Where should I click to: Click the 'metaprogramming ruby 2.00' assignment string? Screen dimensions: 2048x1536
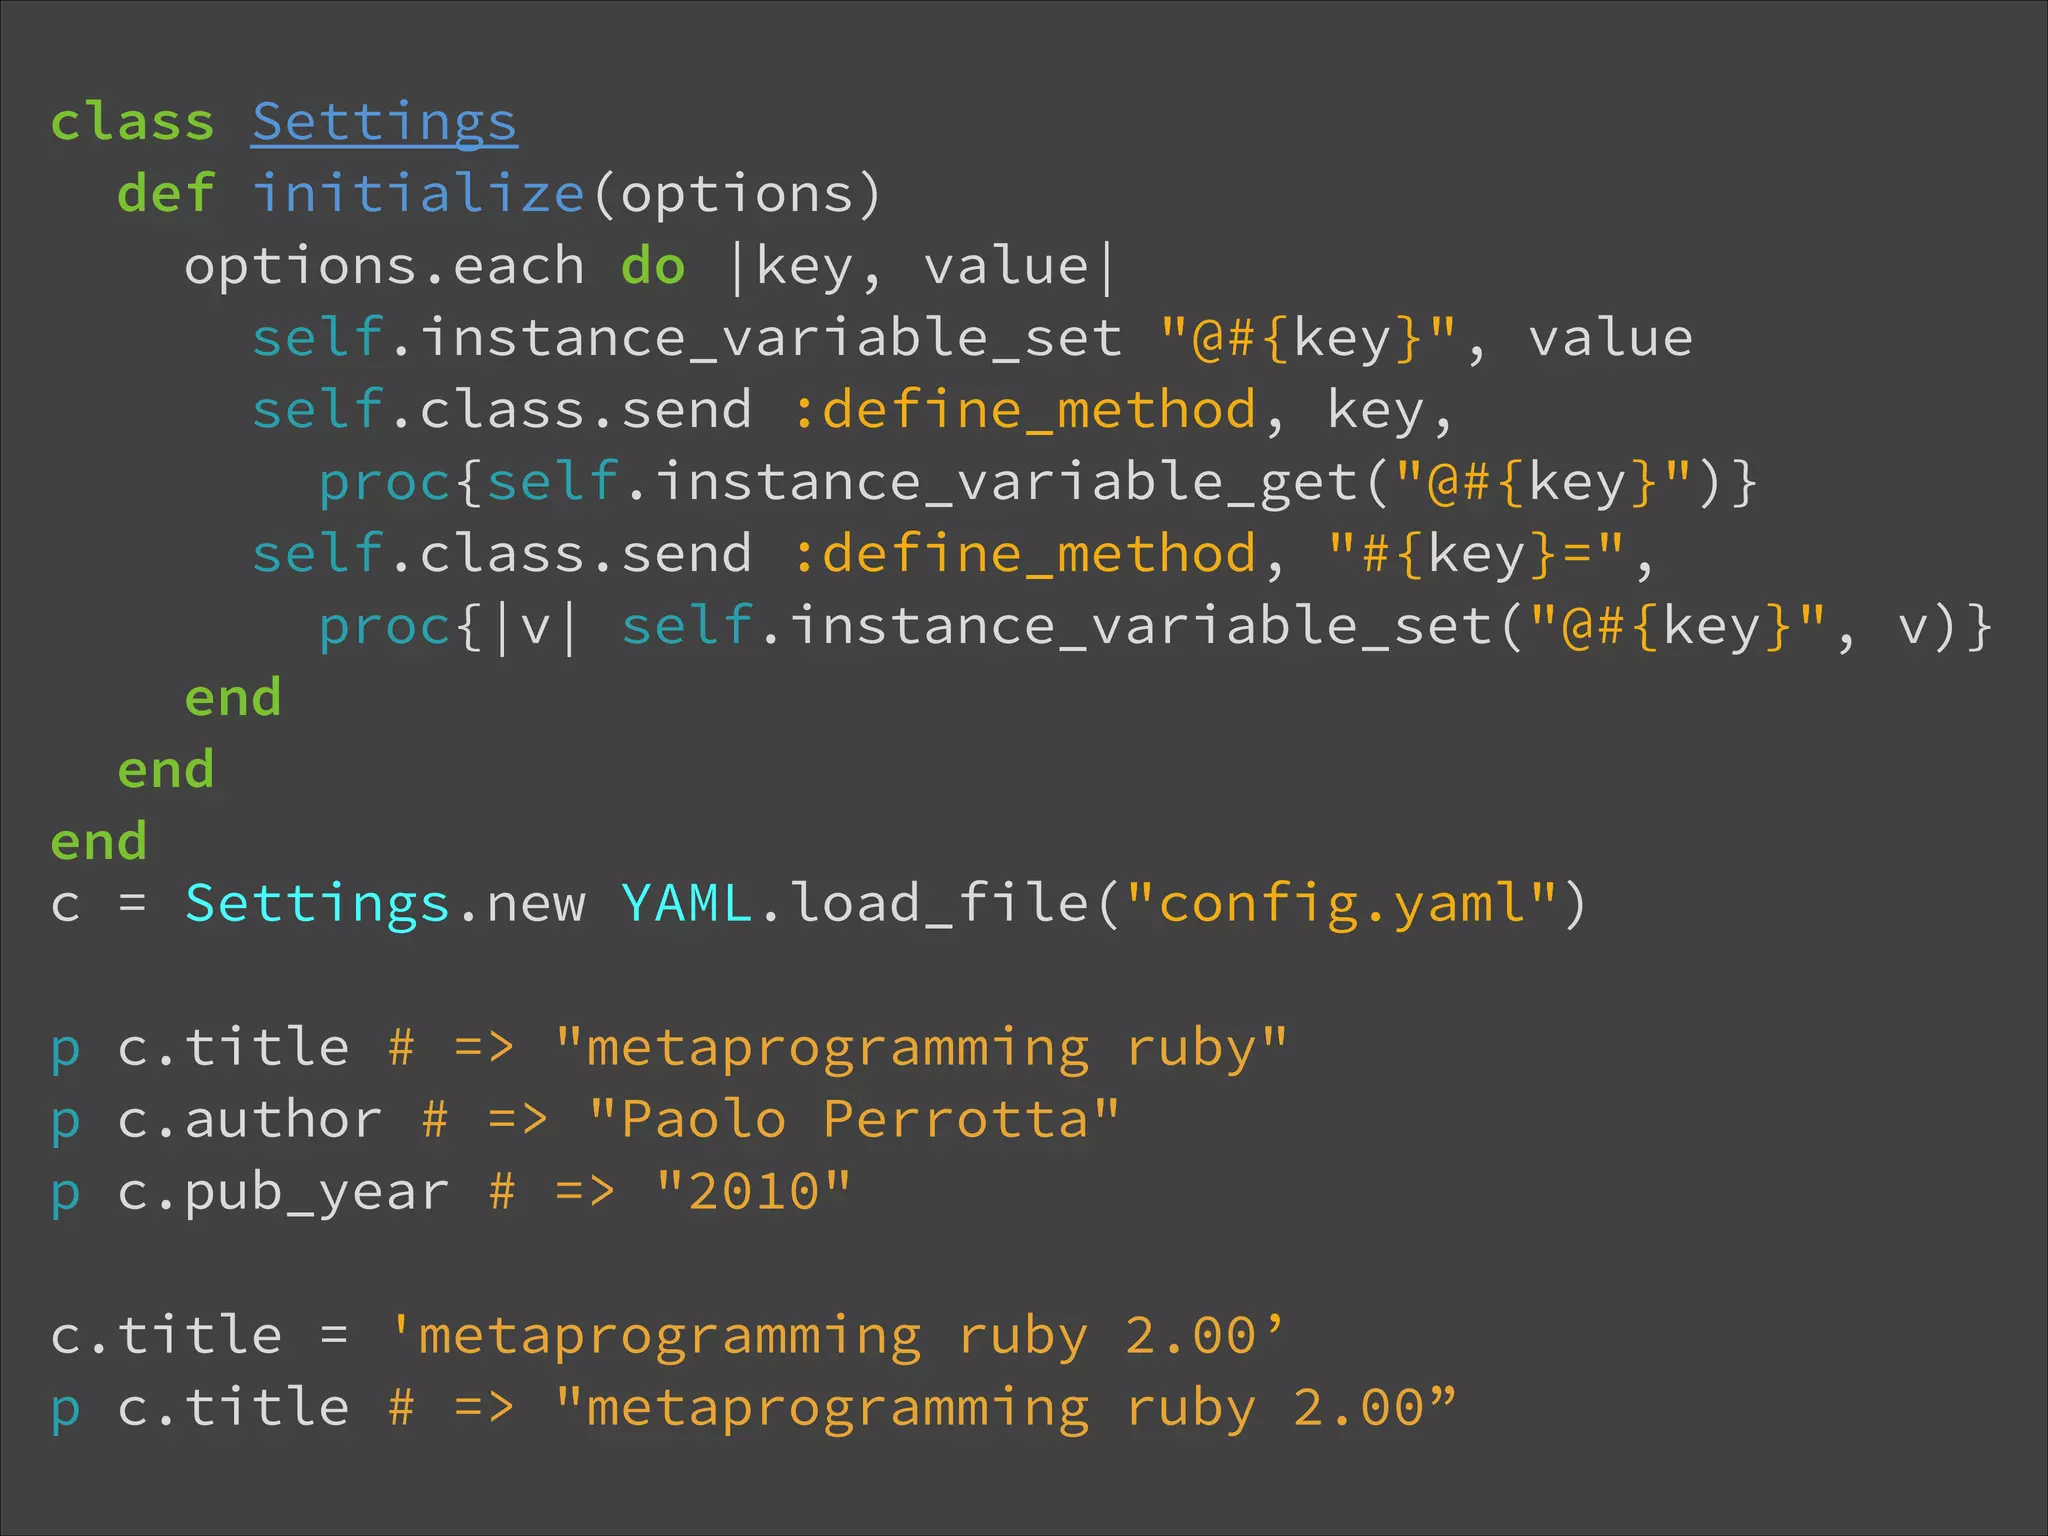click(836, 1336)
